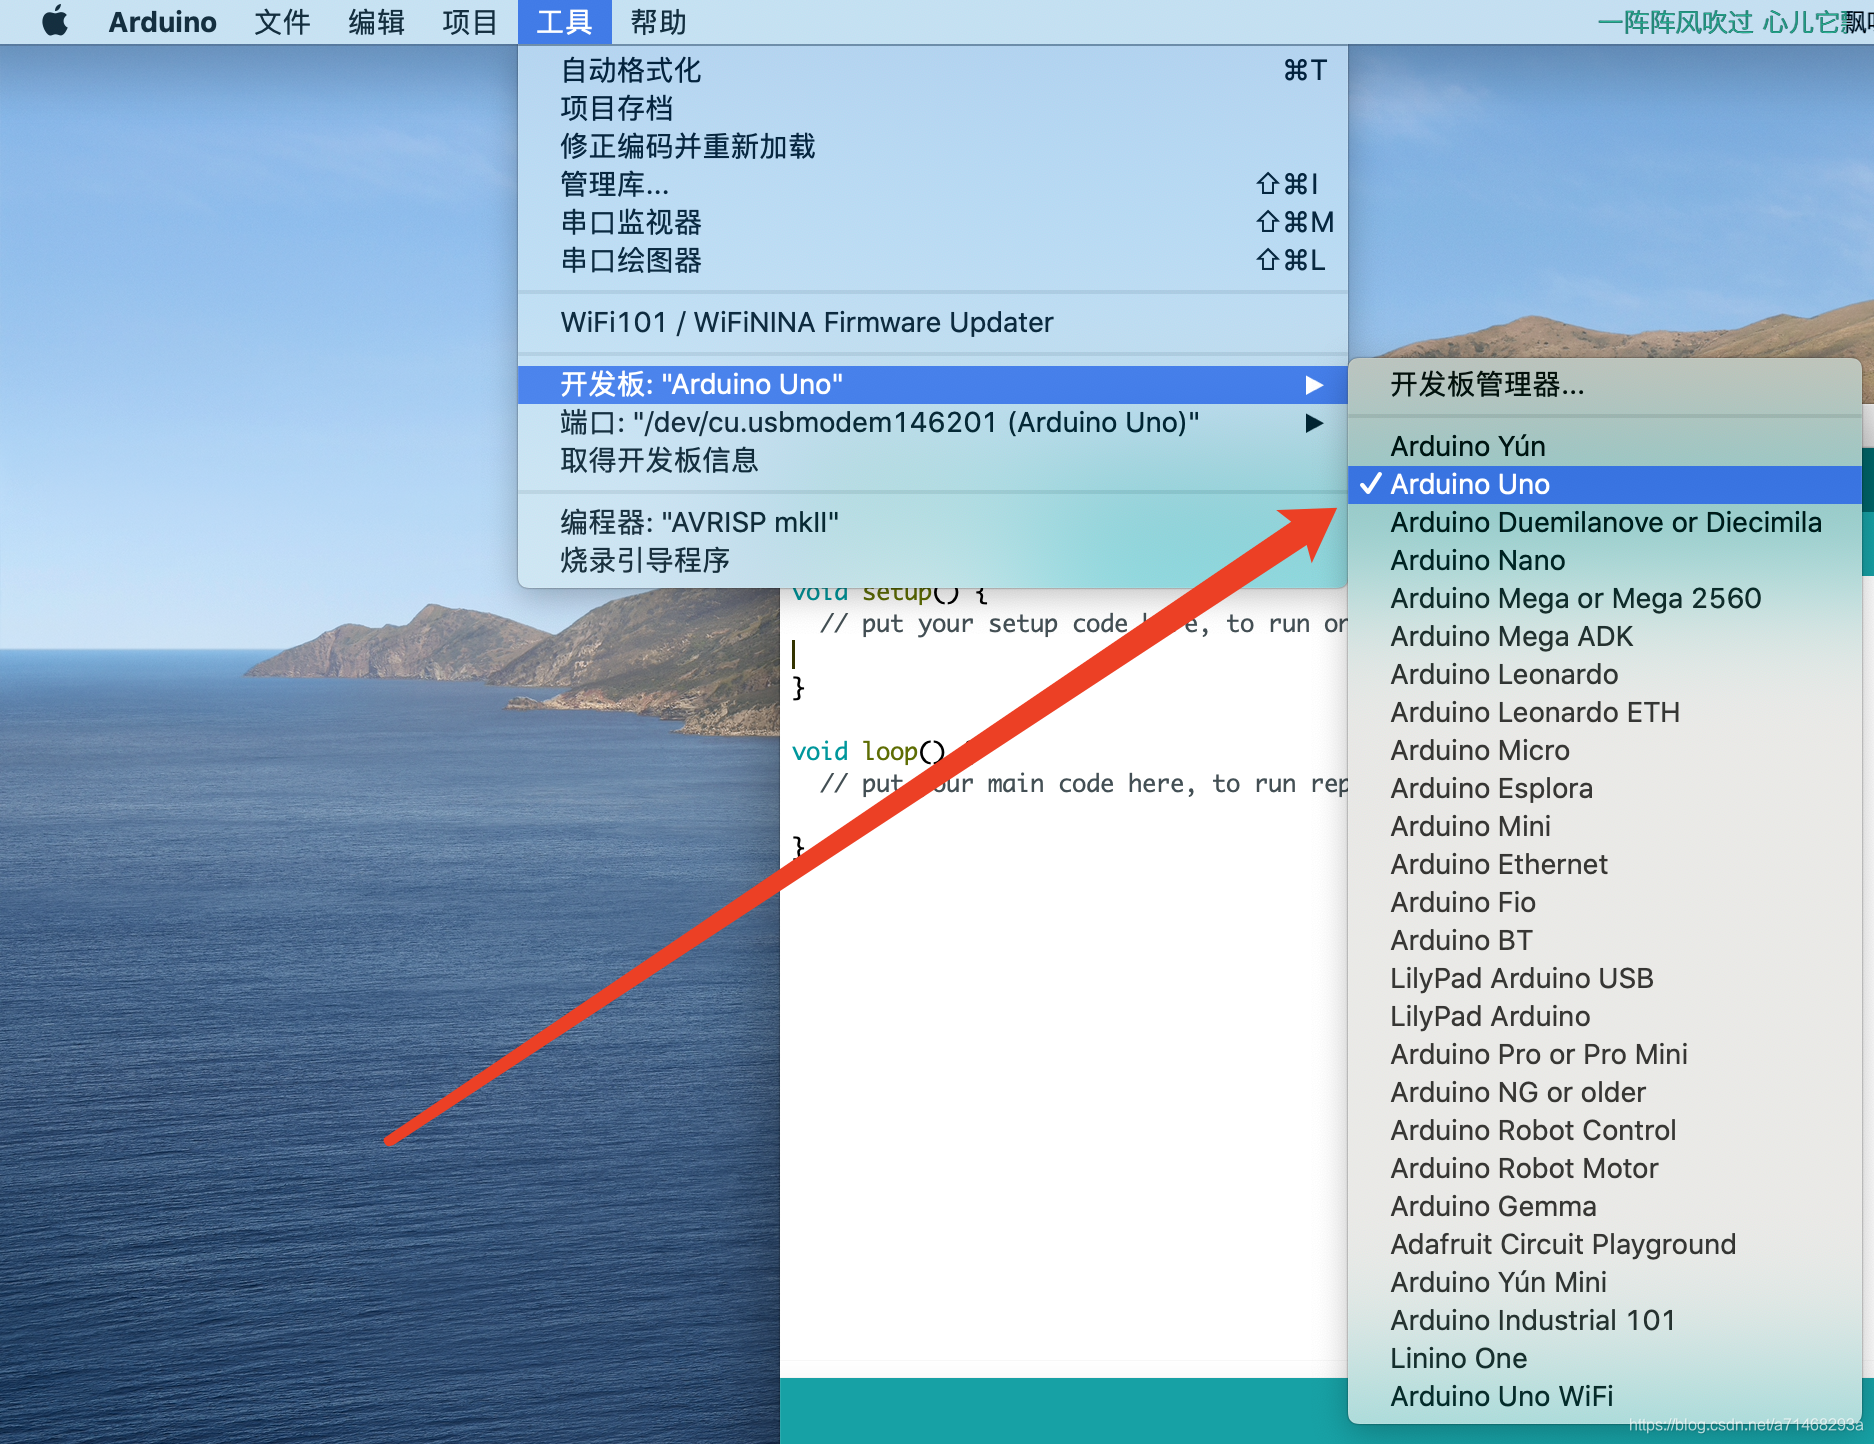
Task: Choose Arduino BT from board list
Action: (x=1604, y=940)
